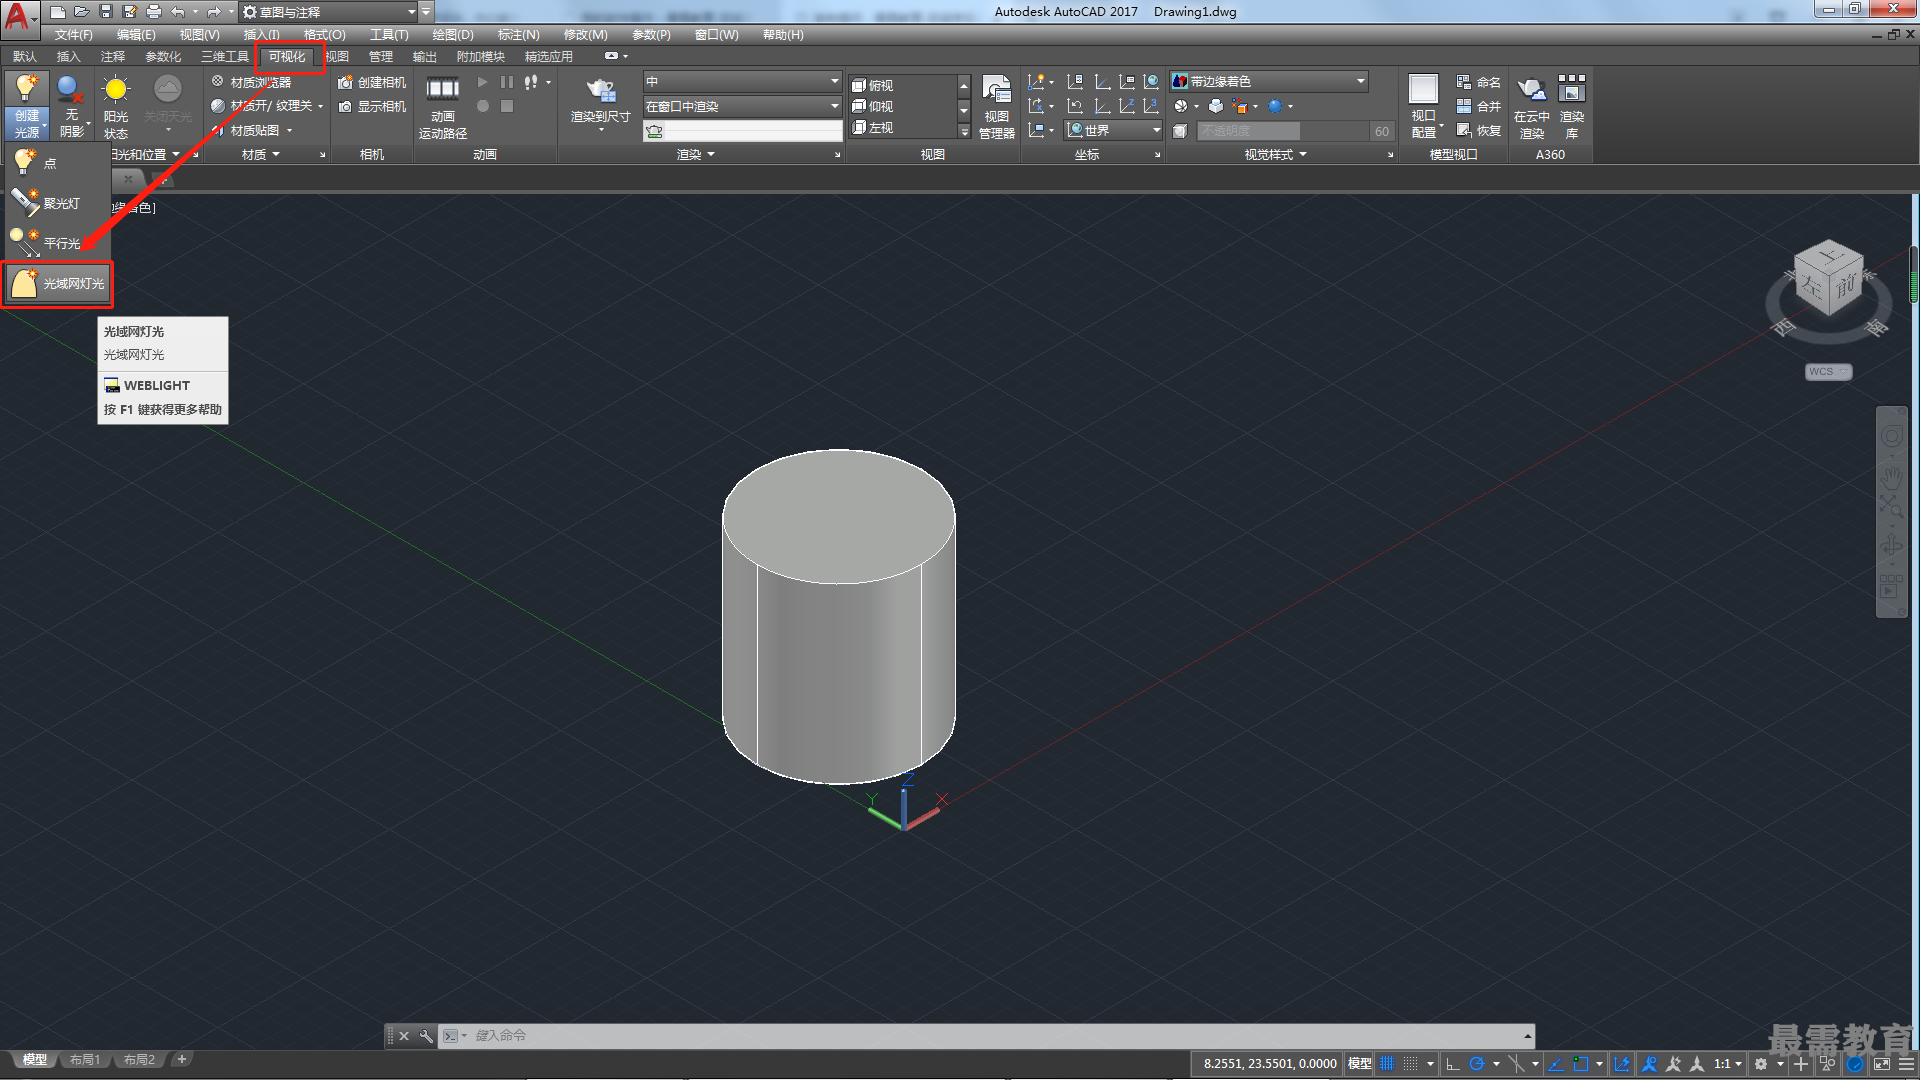Image resolution: width=1920 pixels, height=1080 pixels.
Task: Choose the 平行光 distant light option
Action: point(57,243)
